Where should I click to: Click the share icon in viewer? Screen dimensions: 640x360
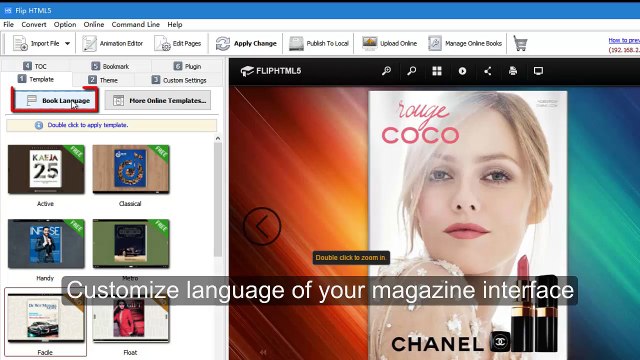pyautogui.click(x=487, y=71)
